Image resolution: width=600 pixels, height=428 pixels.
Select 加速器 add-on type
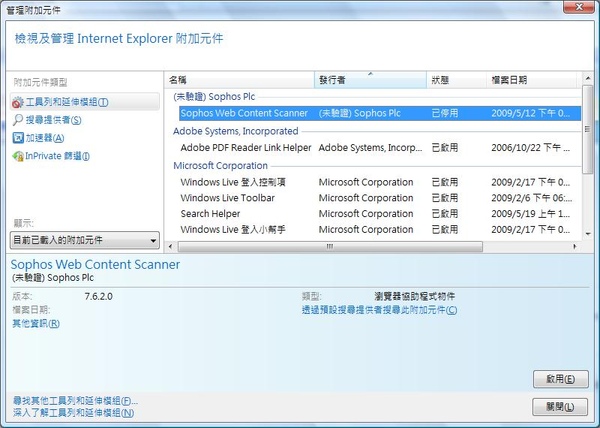(x=45, y=138)
